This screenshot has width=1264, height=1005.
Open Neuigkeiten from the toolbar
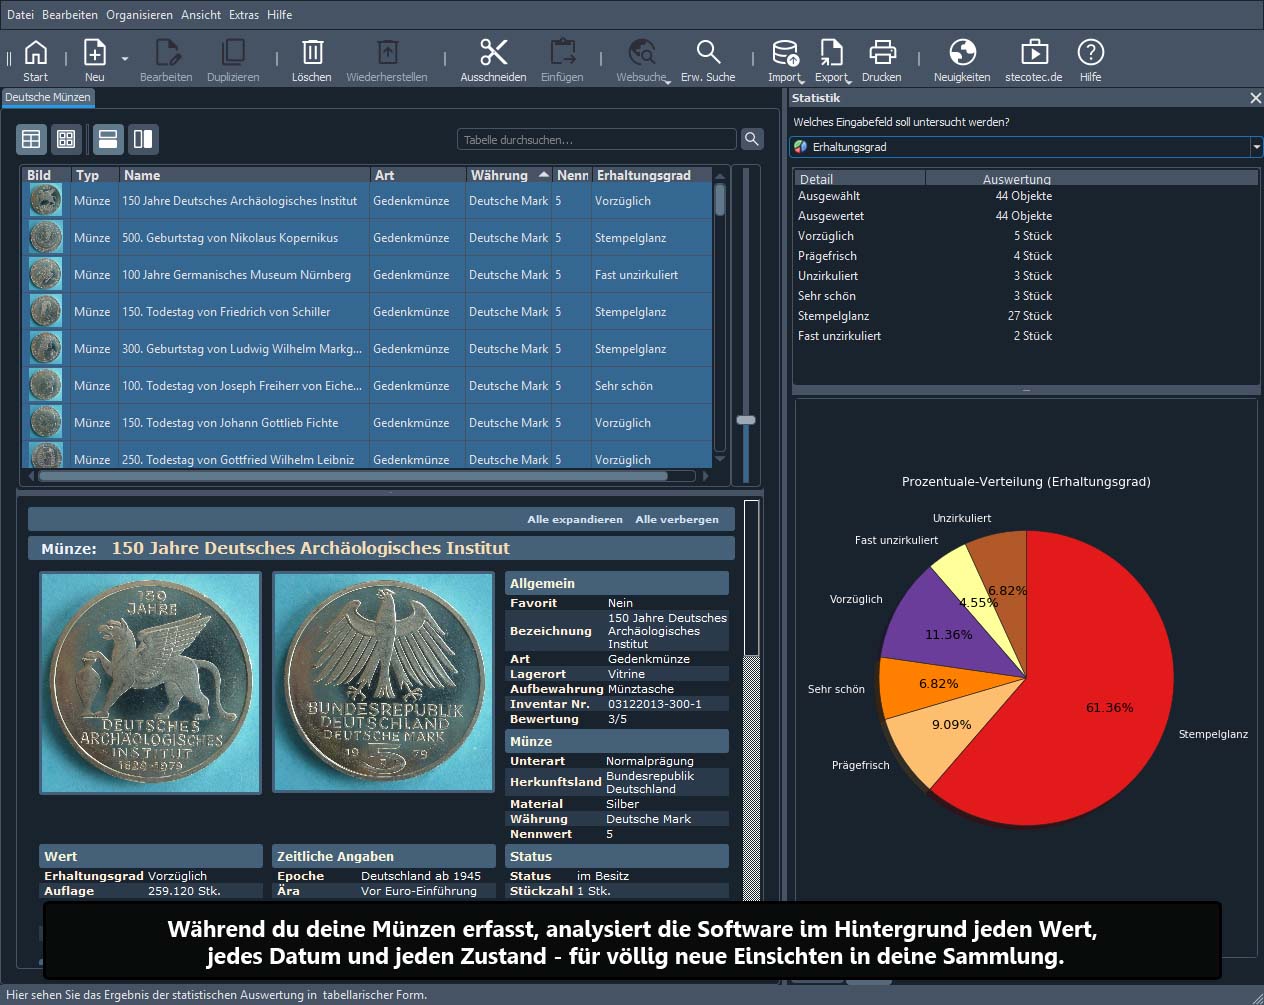point(961,60)
